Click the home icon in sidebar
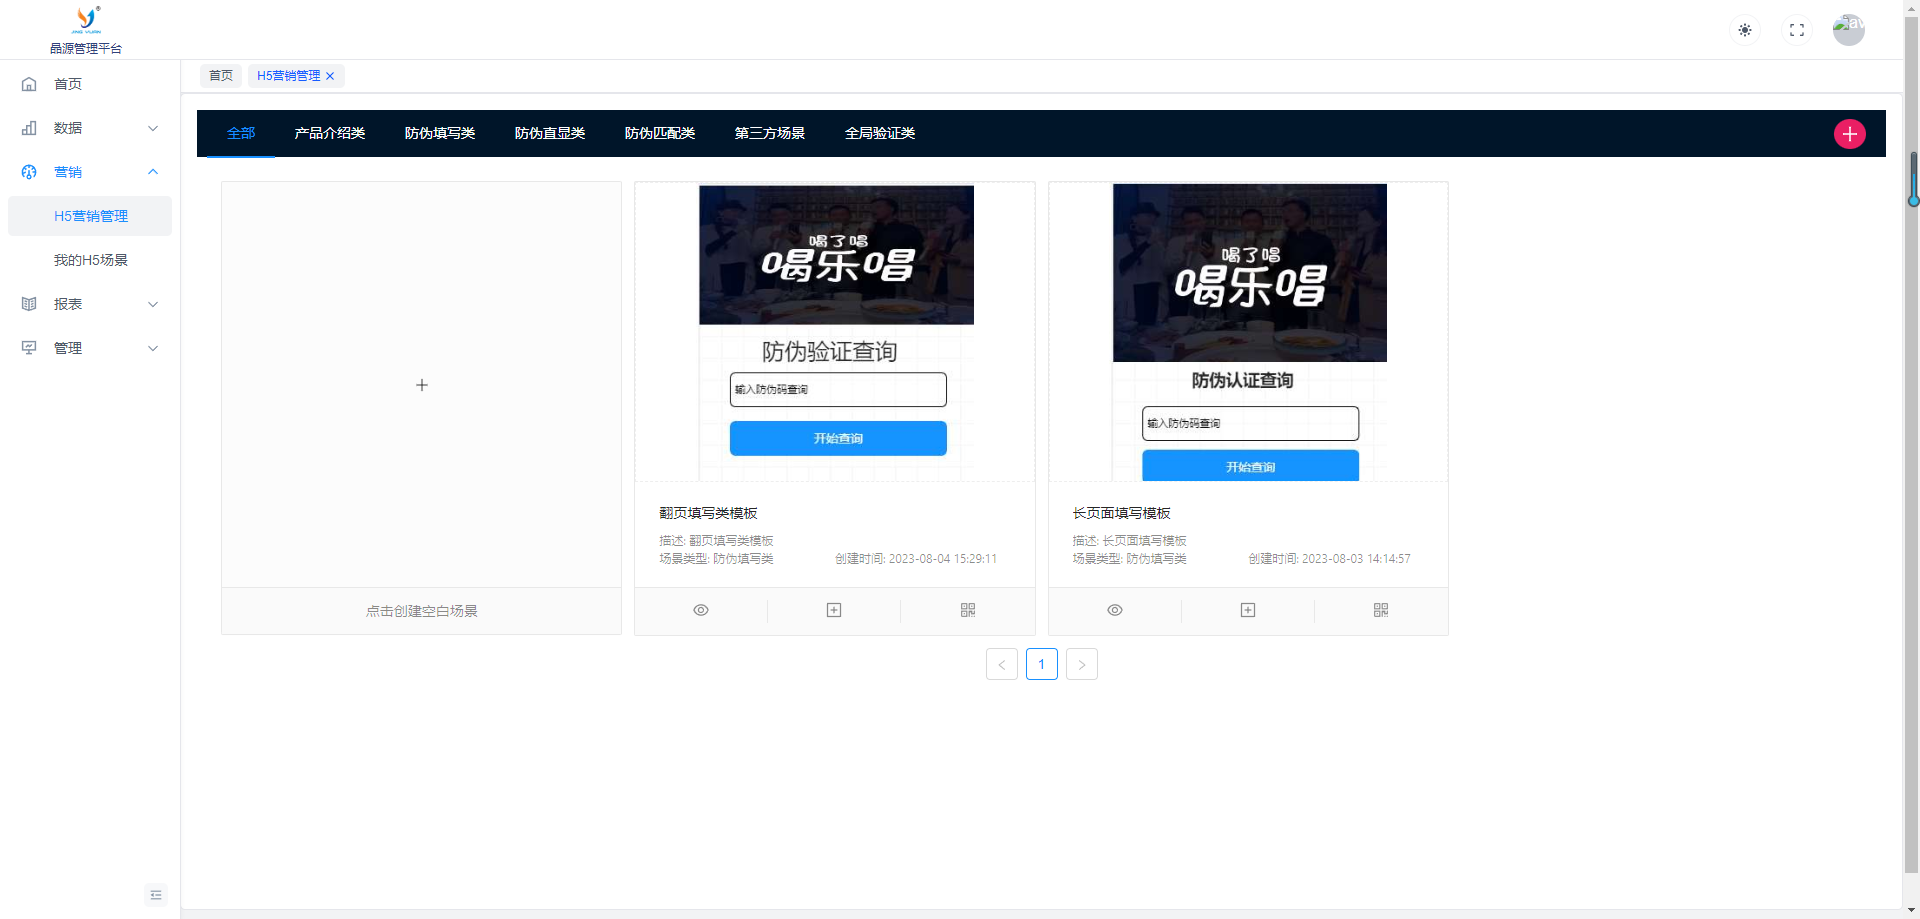1920x919 pixels. click(29, 84)
